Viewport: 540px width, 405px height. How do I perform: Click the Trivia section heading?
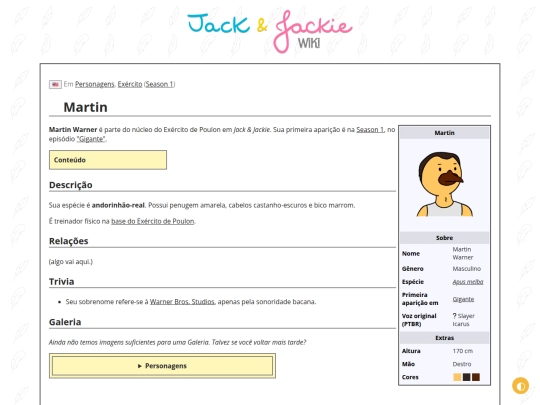pos(62,282)
